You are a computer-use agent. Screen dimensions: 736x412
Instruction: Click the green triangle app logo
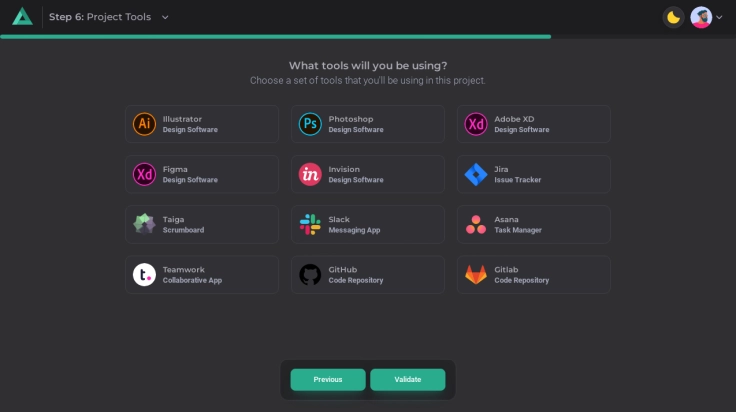click(22, 17)
